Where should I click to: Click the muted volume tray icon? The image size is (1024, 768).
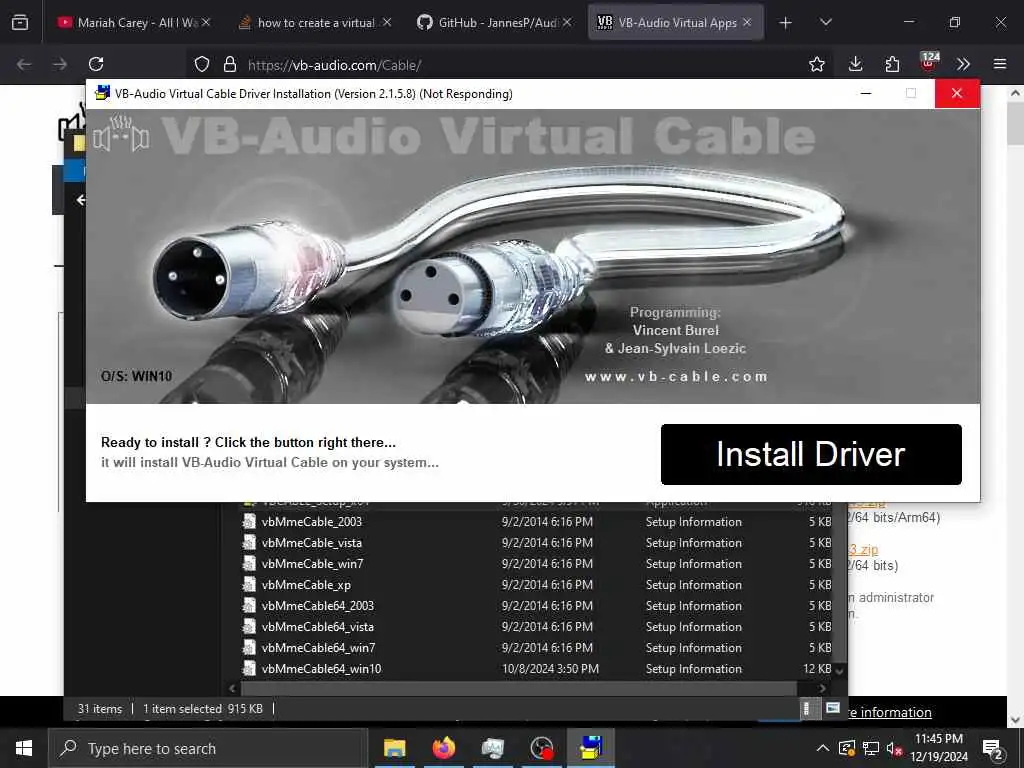pos(894,748)
